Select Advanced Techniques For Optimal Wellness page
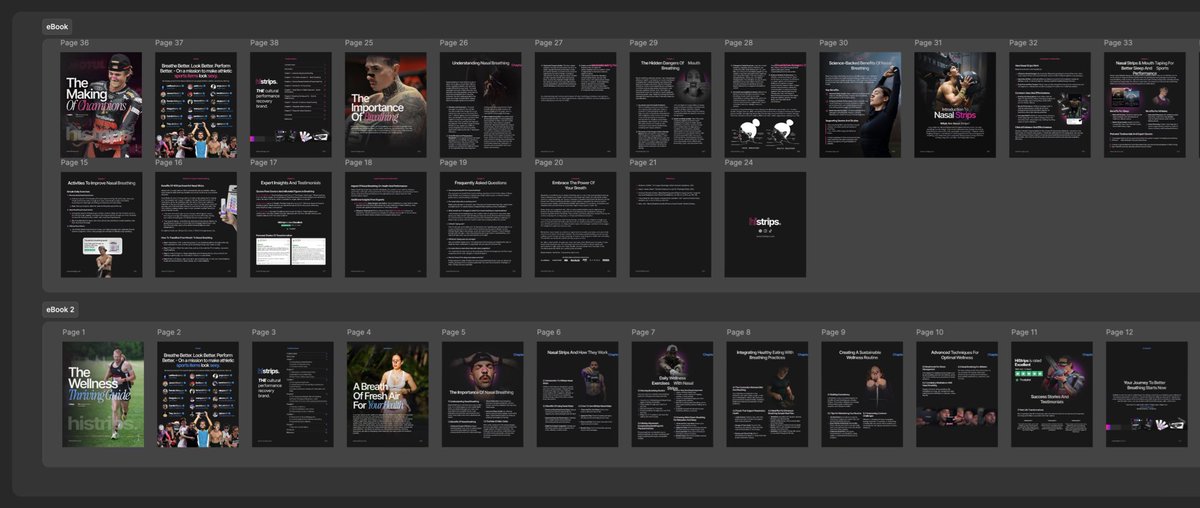Image resolution: width=1200 pixels, height=508 pixels. pyautogui.click(x=957, y=394)
